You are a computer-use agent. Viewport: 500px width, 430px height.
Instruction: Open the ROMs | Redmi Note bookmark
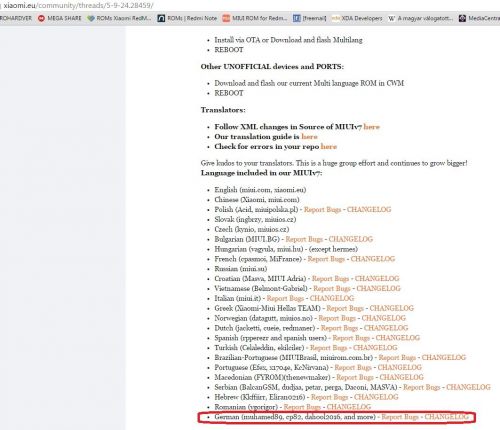coord(187,18)
